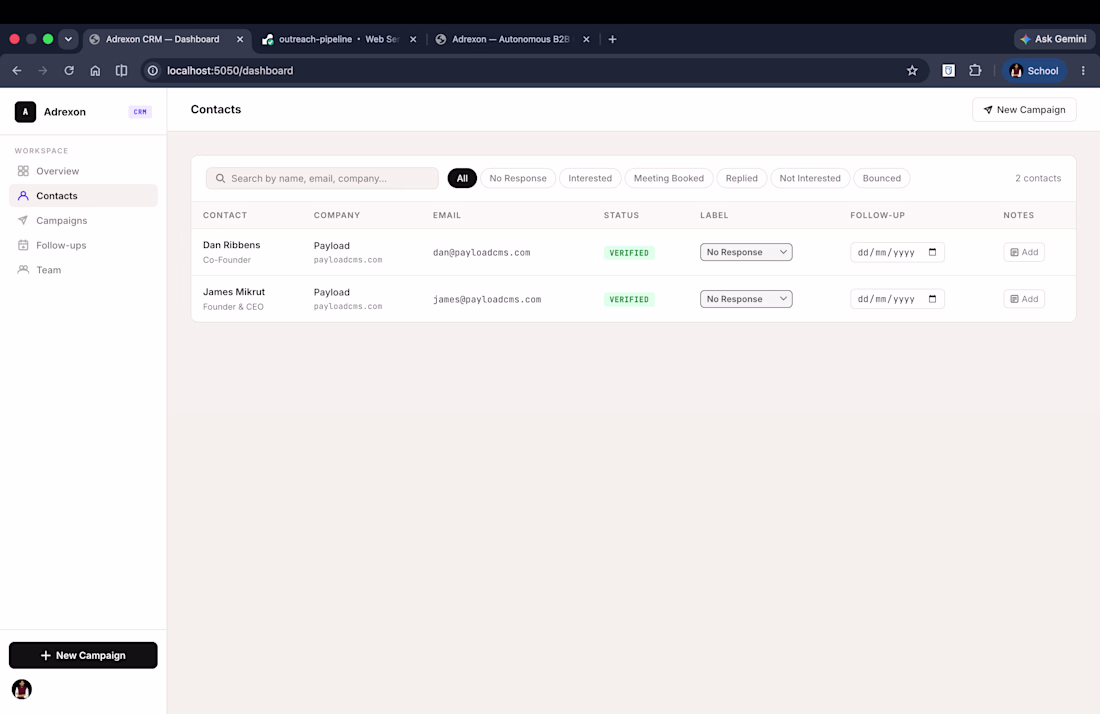The height and width of the screenshot is (714, 1100).
Task: Click the site info icon in address bar
Action: [x=153, y=70]
